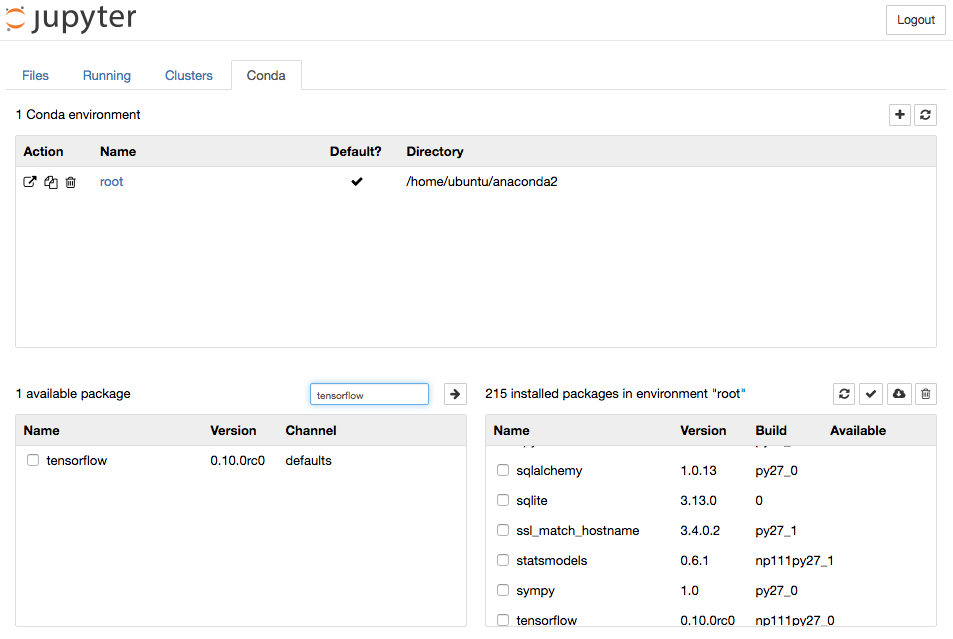Click the checkmark icon above installed packages
This screenshot has width=953, height=639.
click(x=872, y=394)
